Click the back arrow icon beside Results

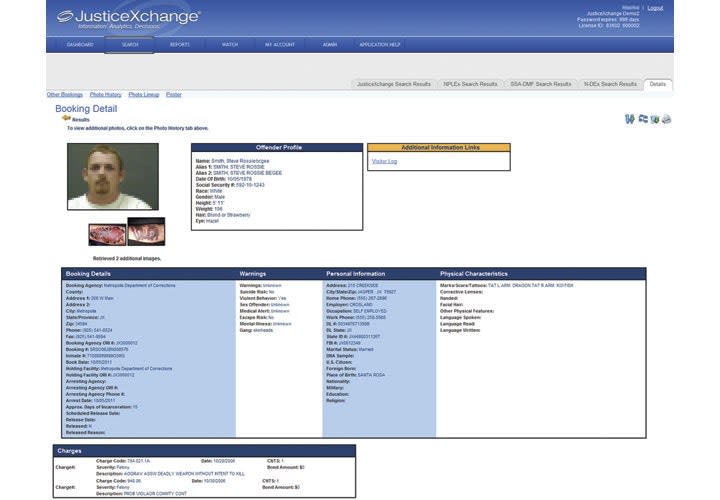[66, 118]
